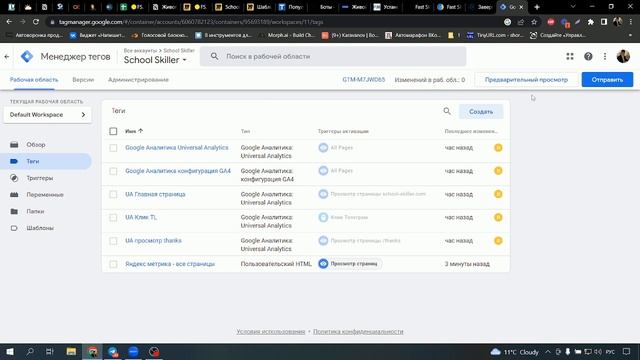
Task: Show hidden system tray icons
Action: pos(548,352)
